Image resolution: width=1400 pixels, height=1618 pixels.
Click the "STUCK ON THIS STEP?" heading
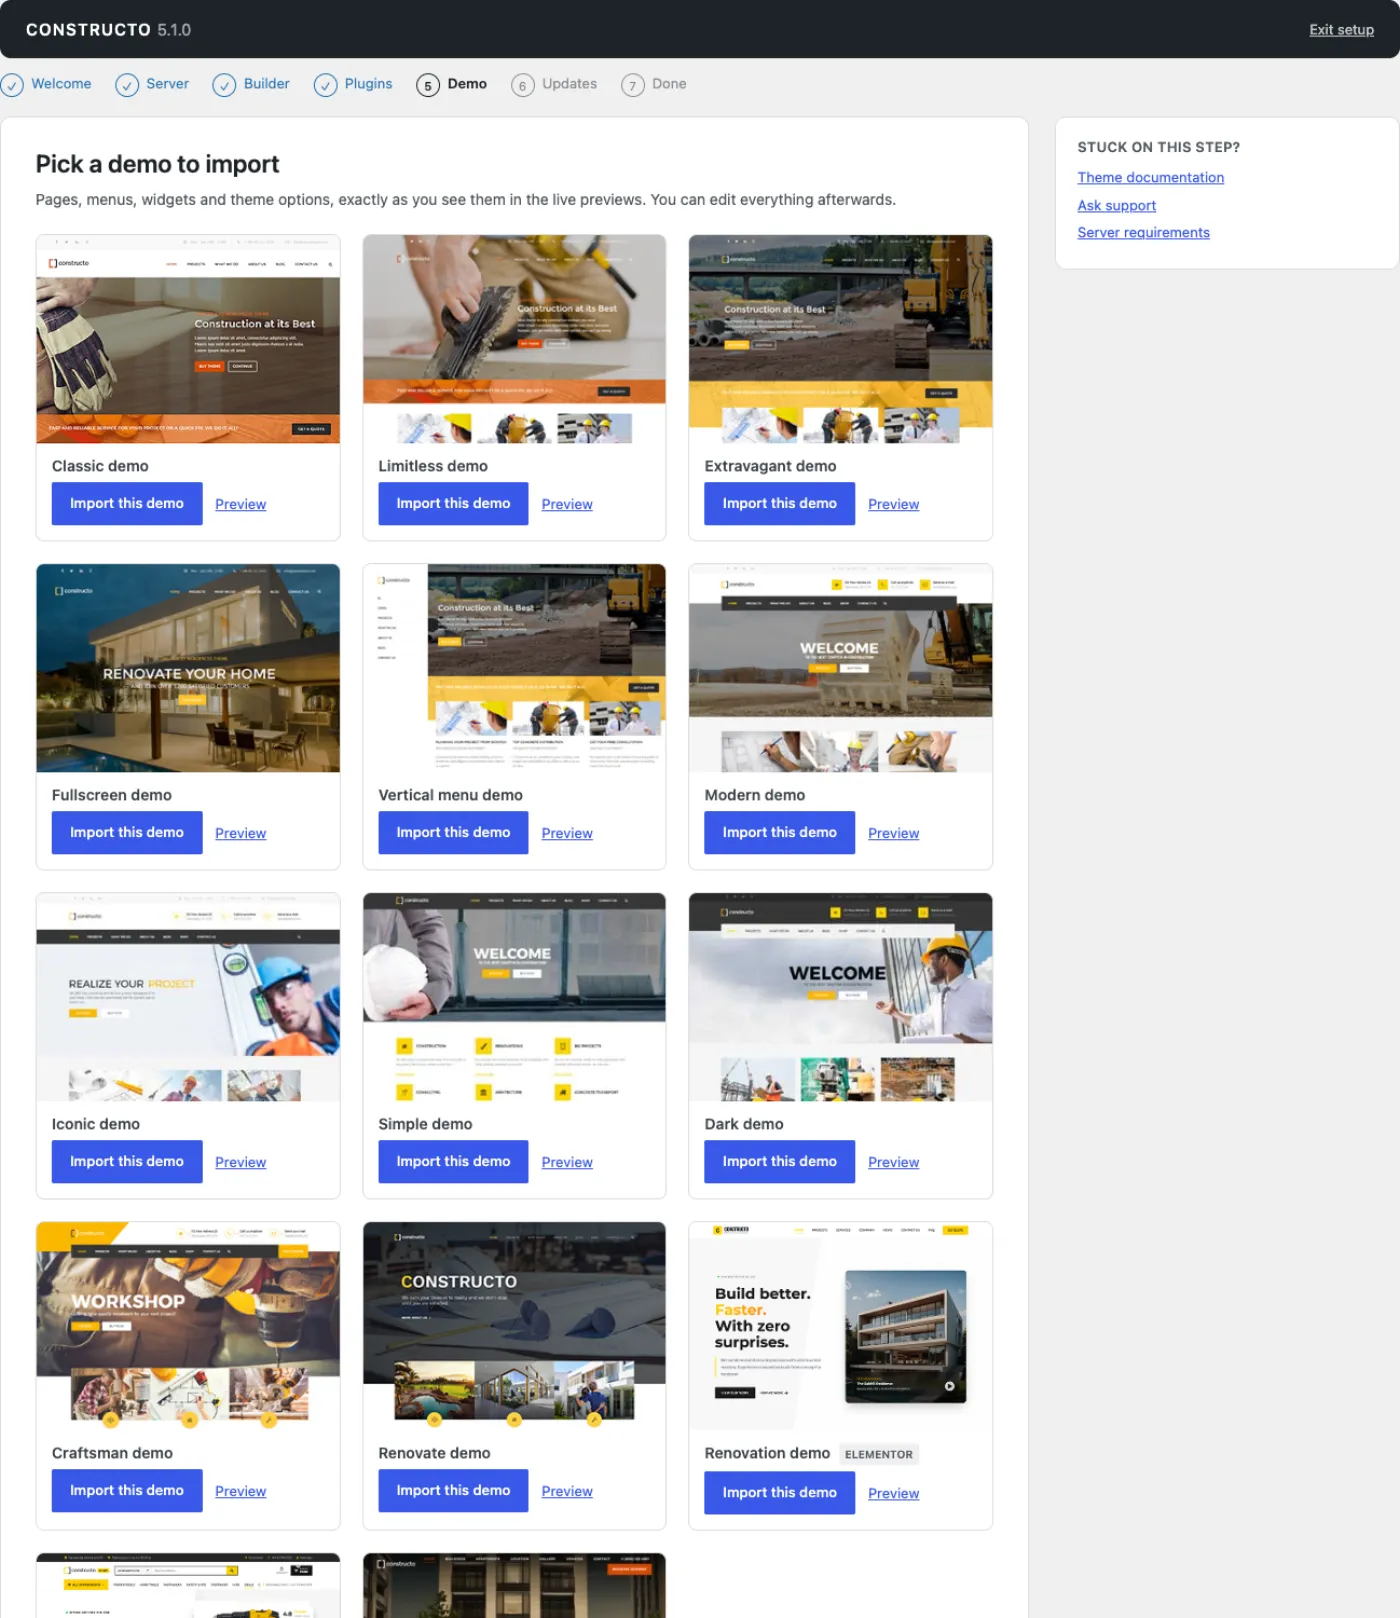[x=1158, y=147]
